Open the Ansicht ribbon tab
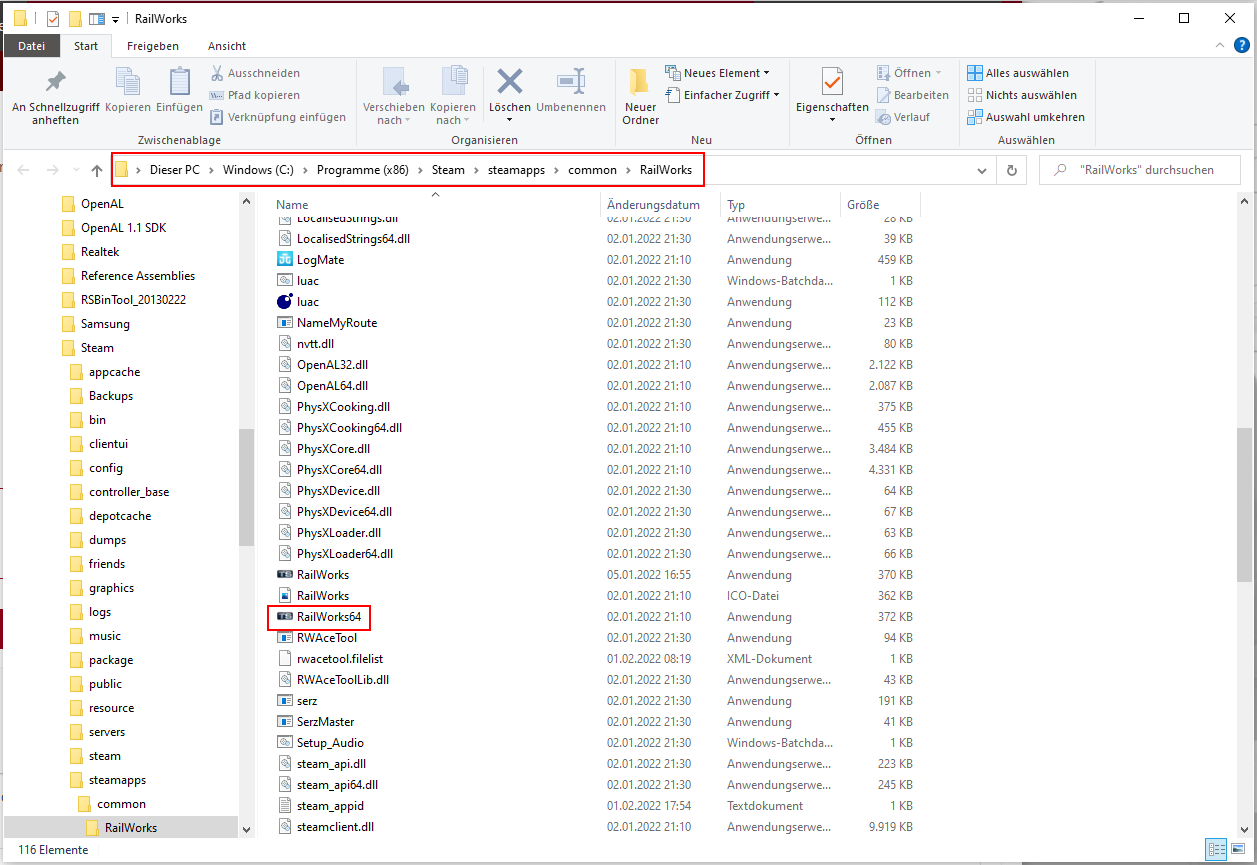 click(x=227, y=46)
